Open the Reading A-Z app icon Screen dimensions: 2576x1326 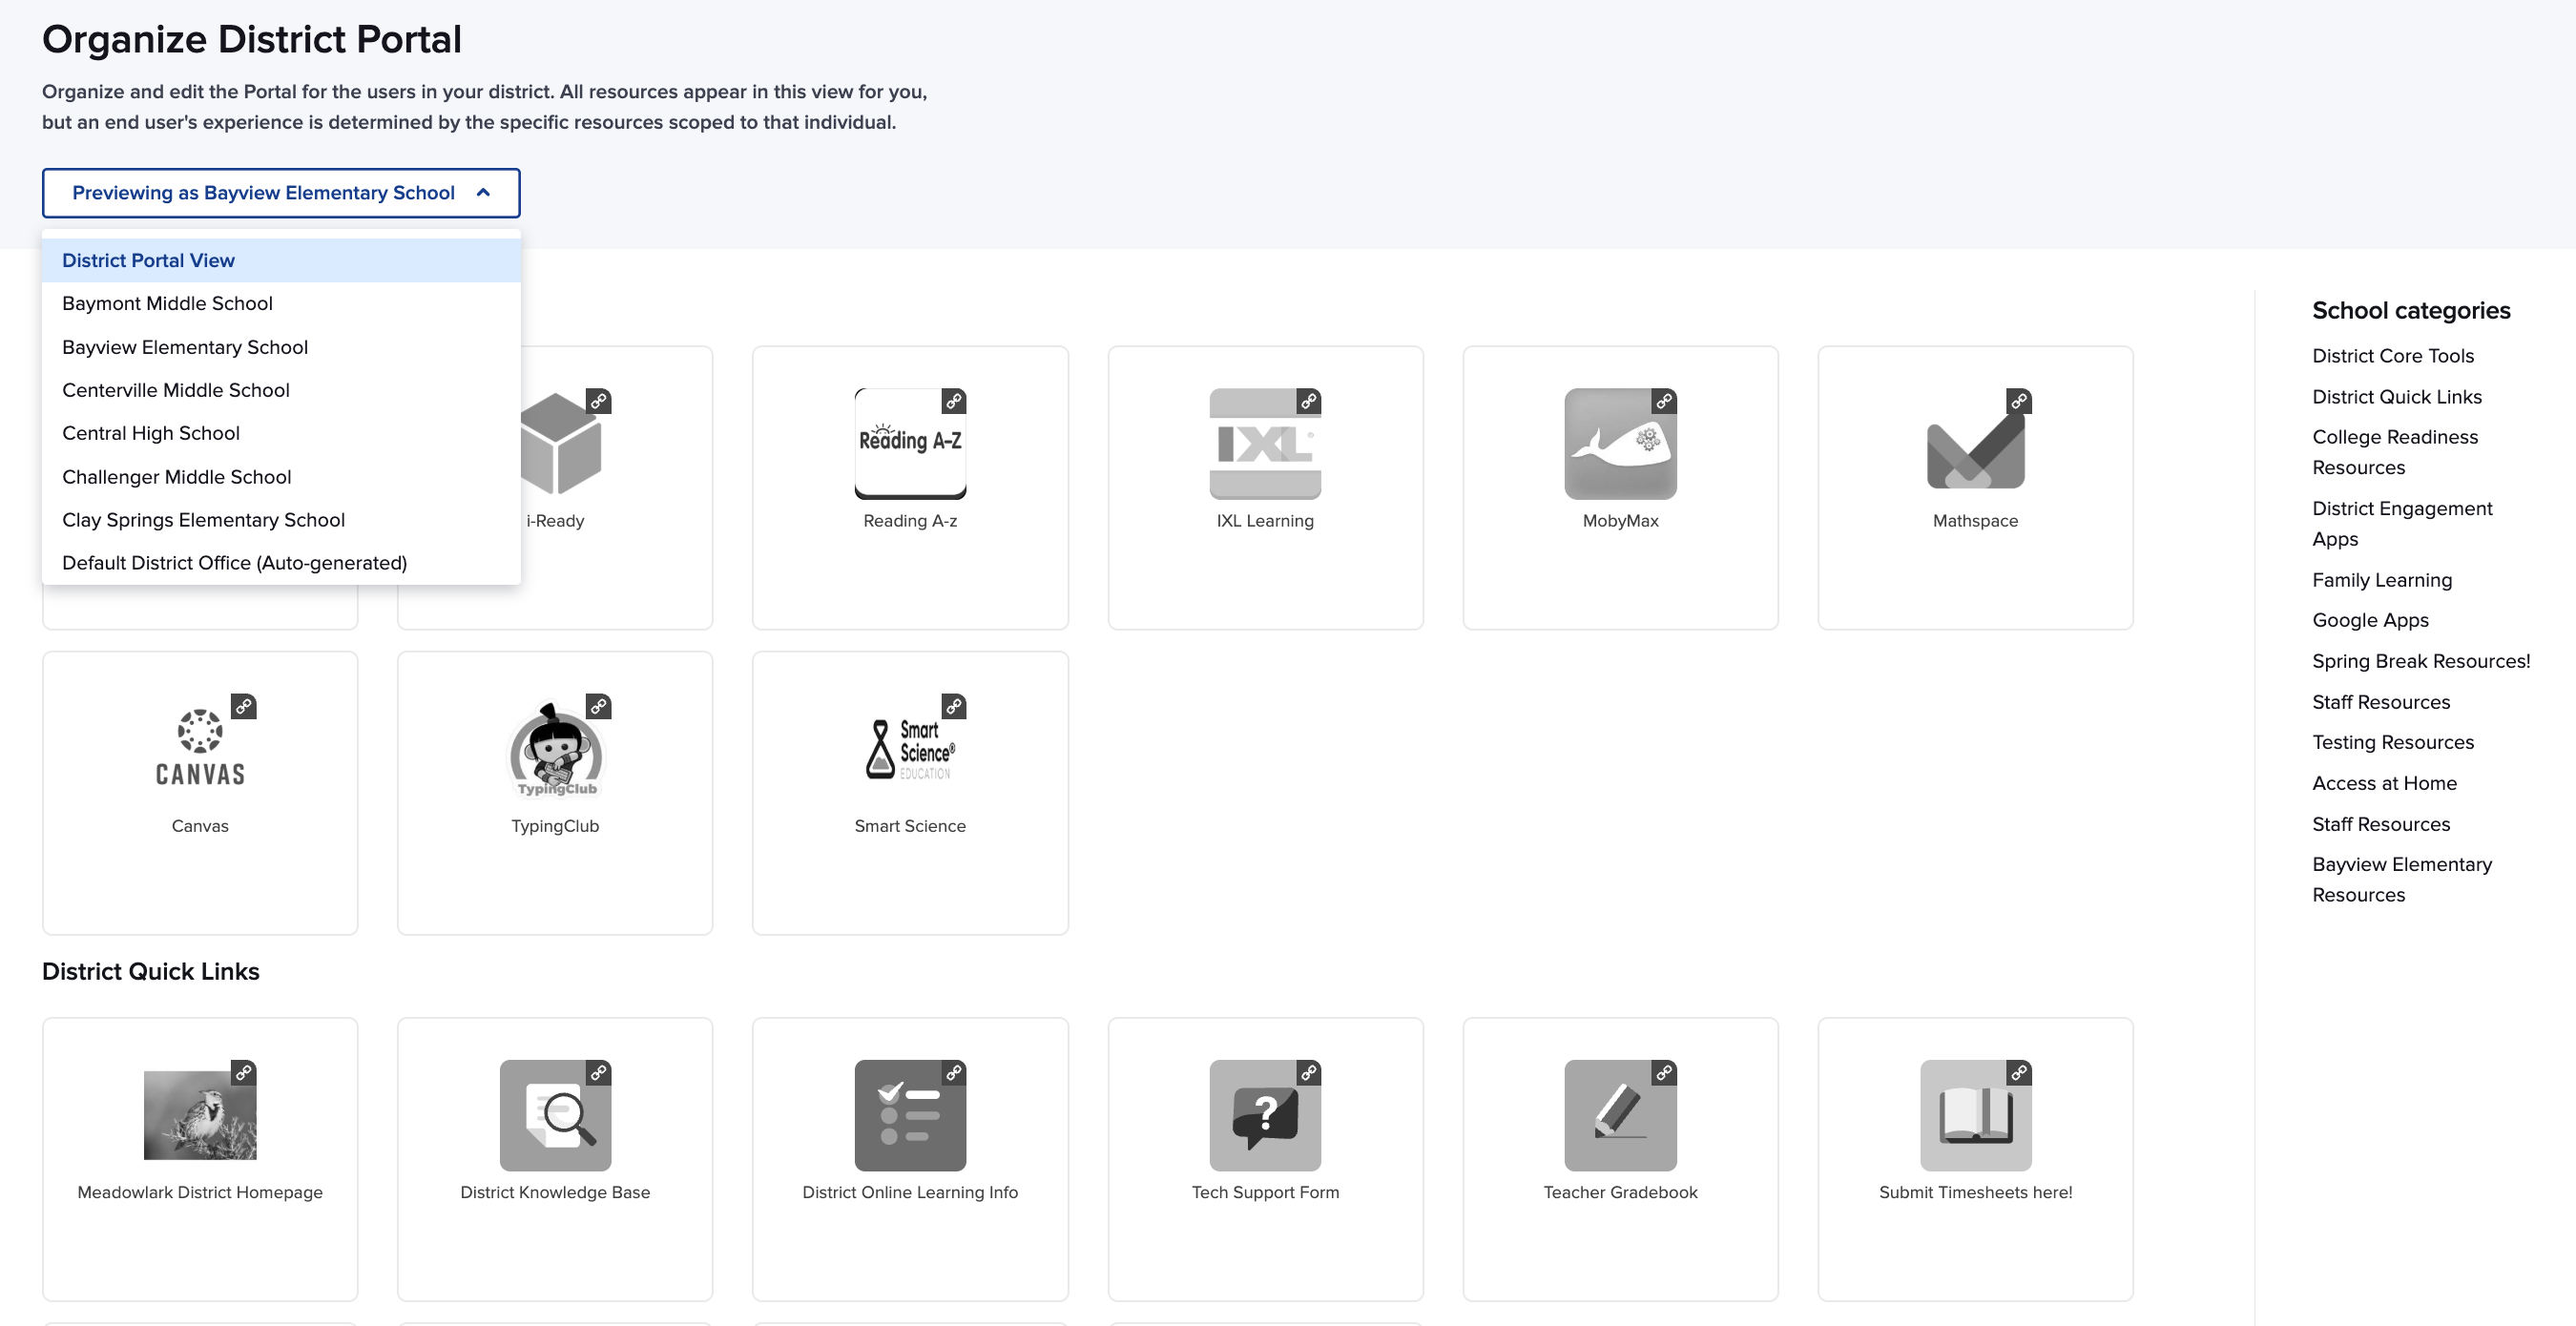[x=909, y=443]
